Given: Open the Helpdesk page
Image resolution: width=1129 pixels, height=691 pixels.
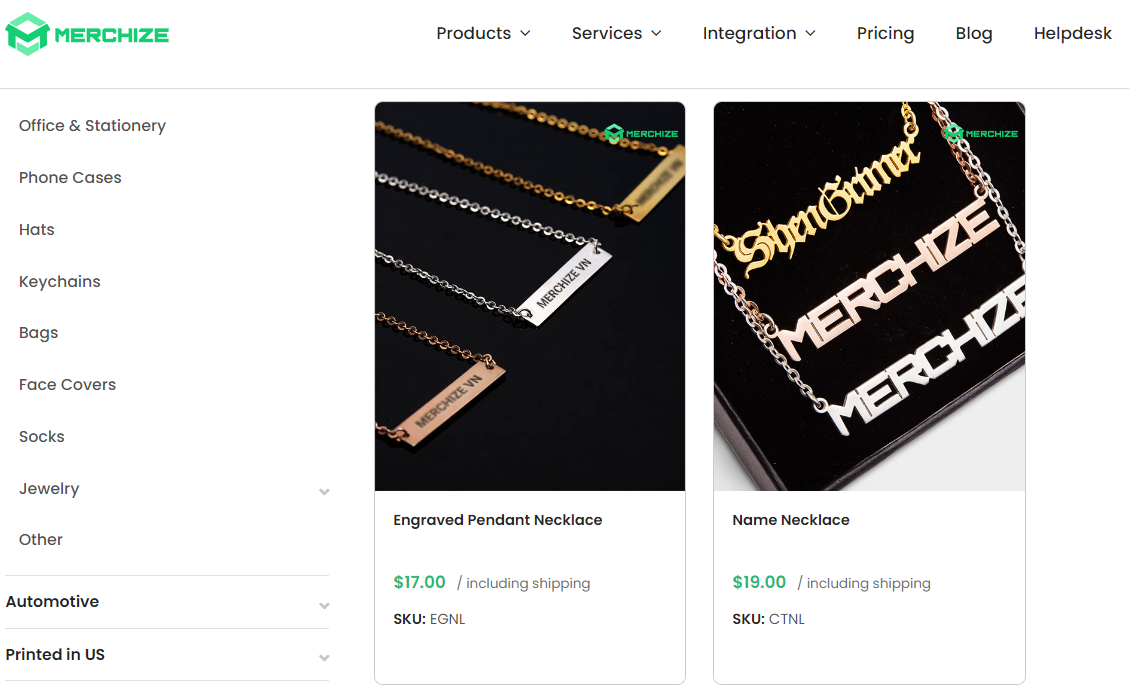Looking at the screenshot, I should tap(1072, 33).
